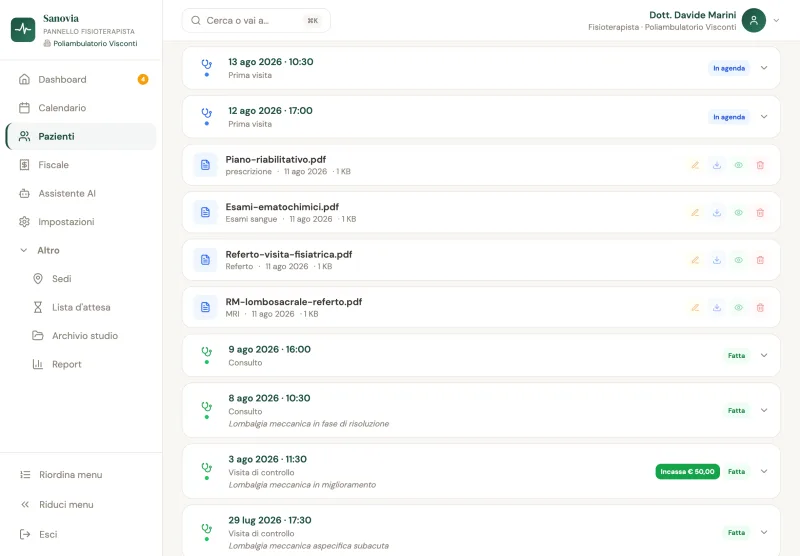Click Riordina menu
This screenshot has height=556, width=800.
pos(81,475)
